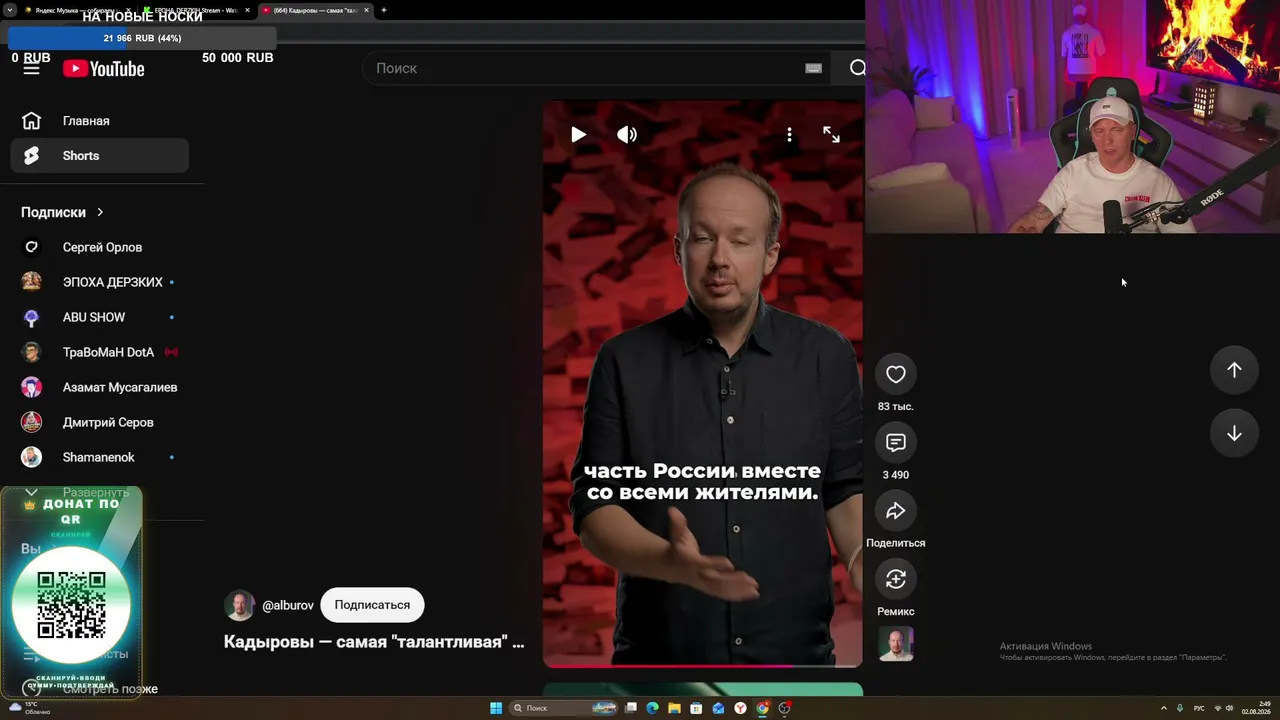Share the Short via Поделиться
Viewport: 1280px width, 720px height.
click(x=896, y=511)
